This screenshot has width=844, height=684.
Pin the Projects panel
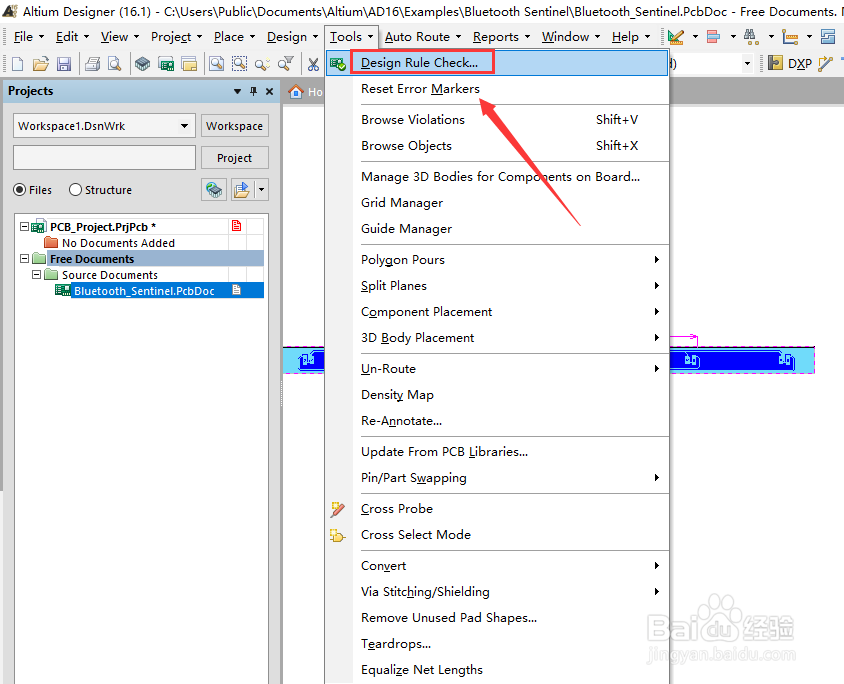(x=254, y=91)
